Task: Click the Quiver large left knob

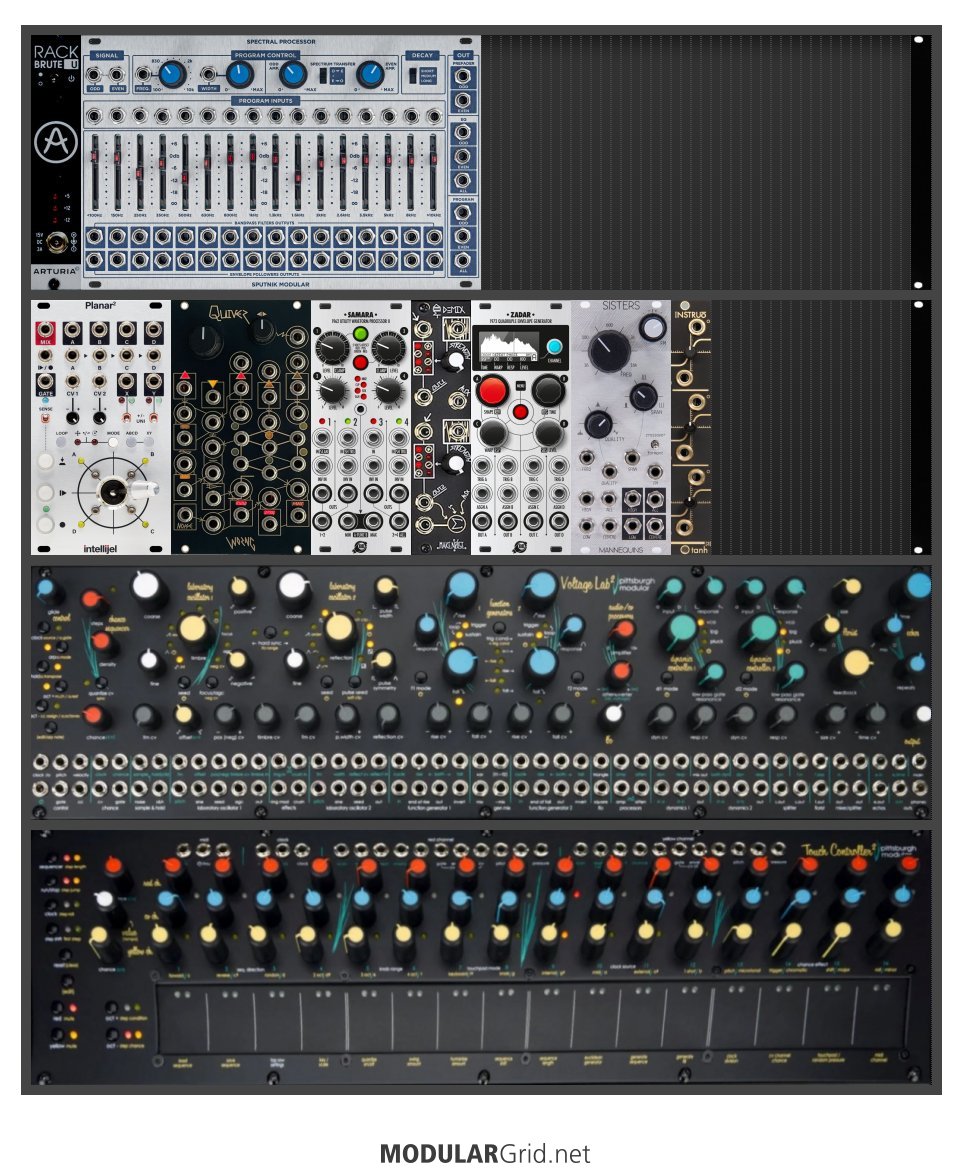Action: pyautogui.click(x=205, y=342)
